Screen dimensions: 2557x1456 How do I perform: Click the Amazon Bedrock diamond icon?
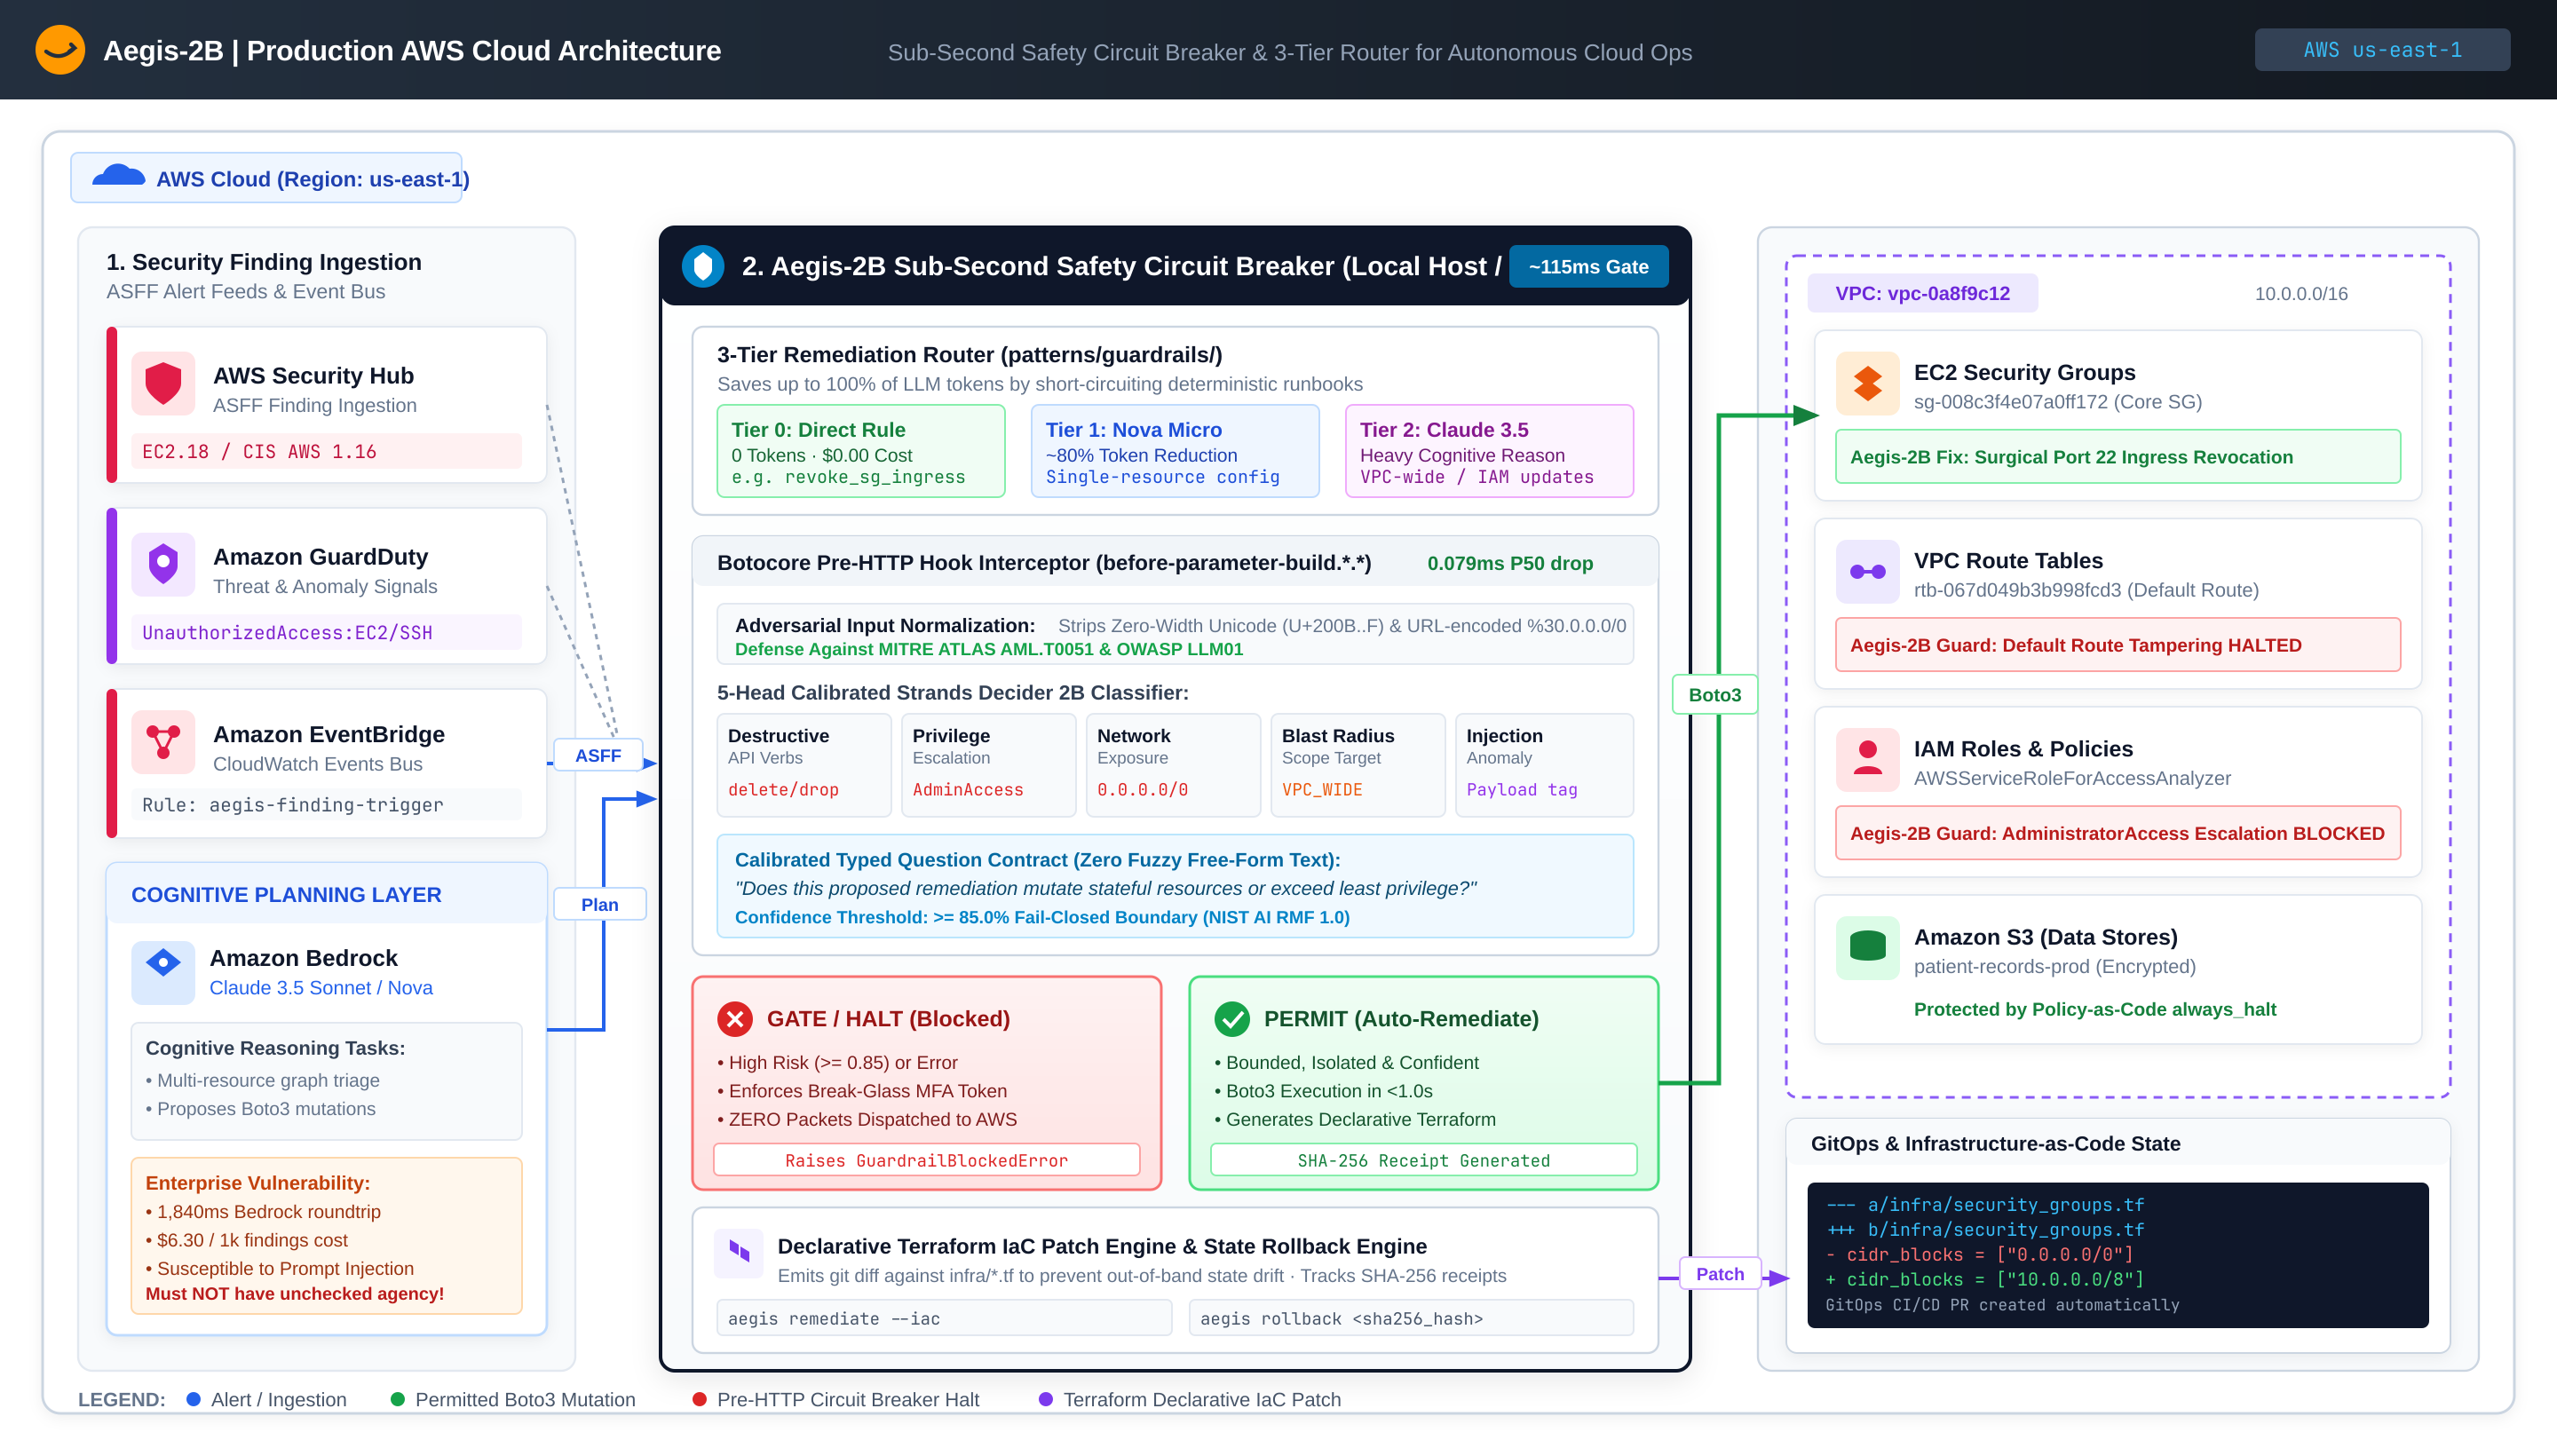[x=163, y=971]
